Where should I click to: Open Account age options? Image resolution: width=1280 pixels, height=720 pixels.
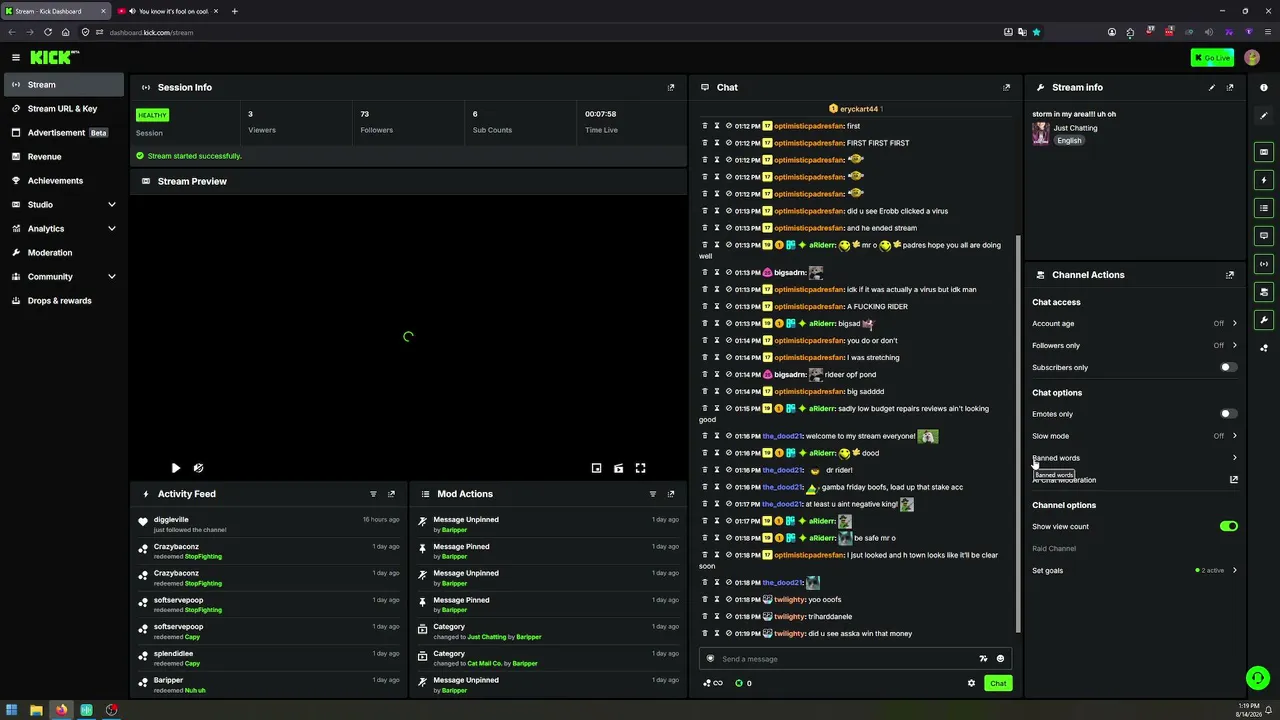1135,324
